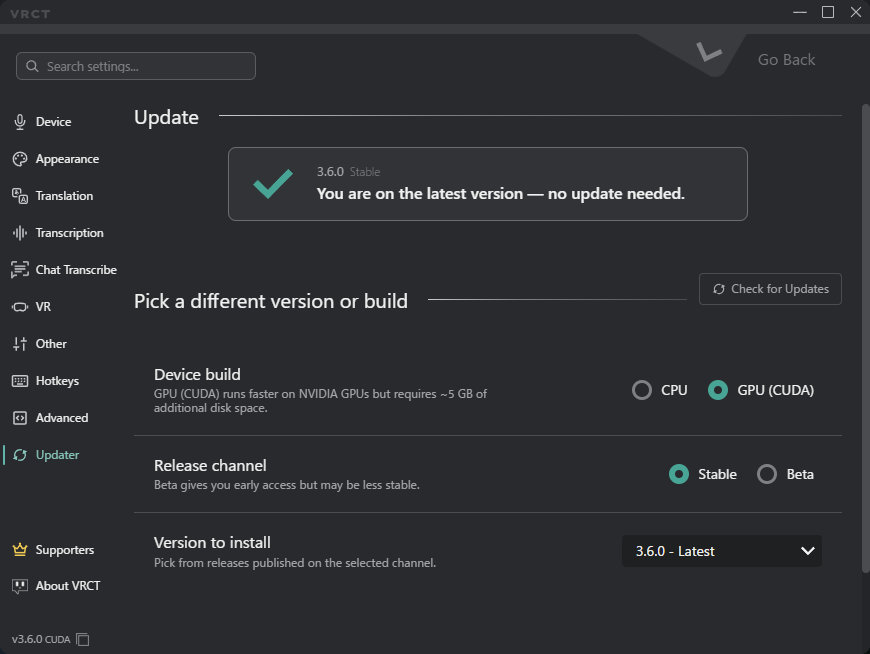Click the keyboard icon for Hotkeys
870x654 pixels.
tap(20, 381)
